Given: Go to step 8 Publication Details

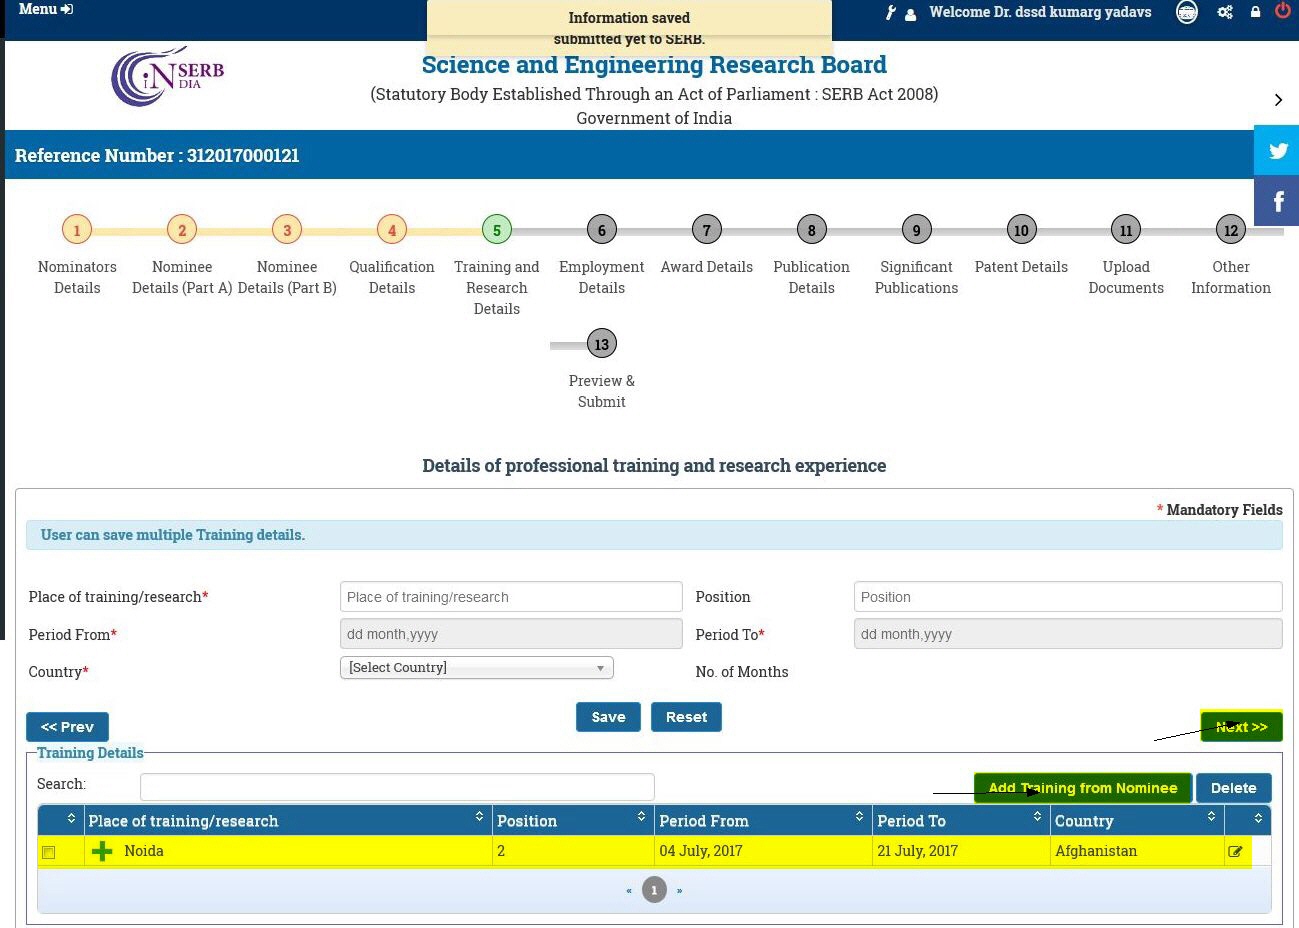Looking at the screenshot, I should 812,230.
